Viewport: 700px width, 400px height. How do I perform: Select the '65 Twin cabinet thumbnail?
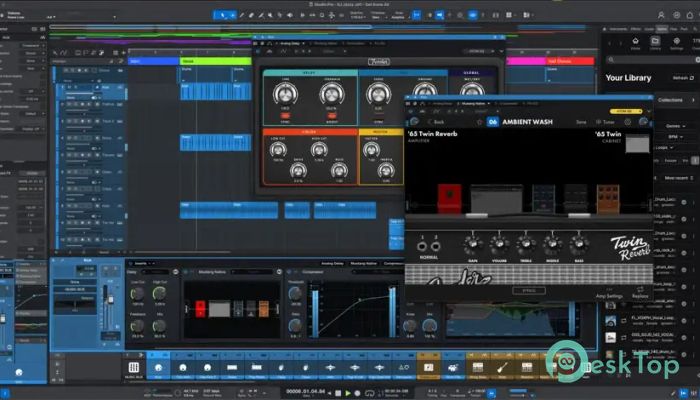(637, 143)
